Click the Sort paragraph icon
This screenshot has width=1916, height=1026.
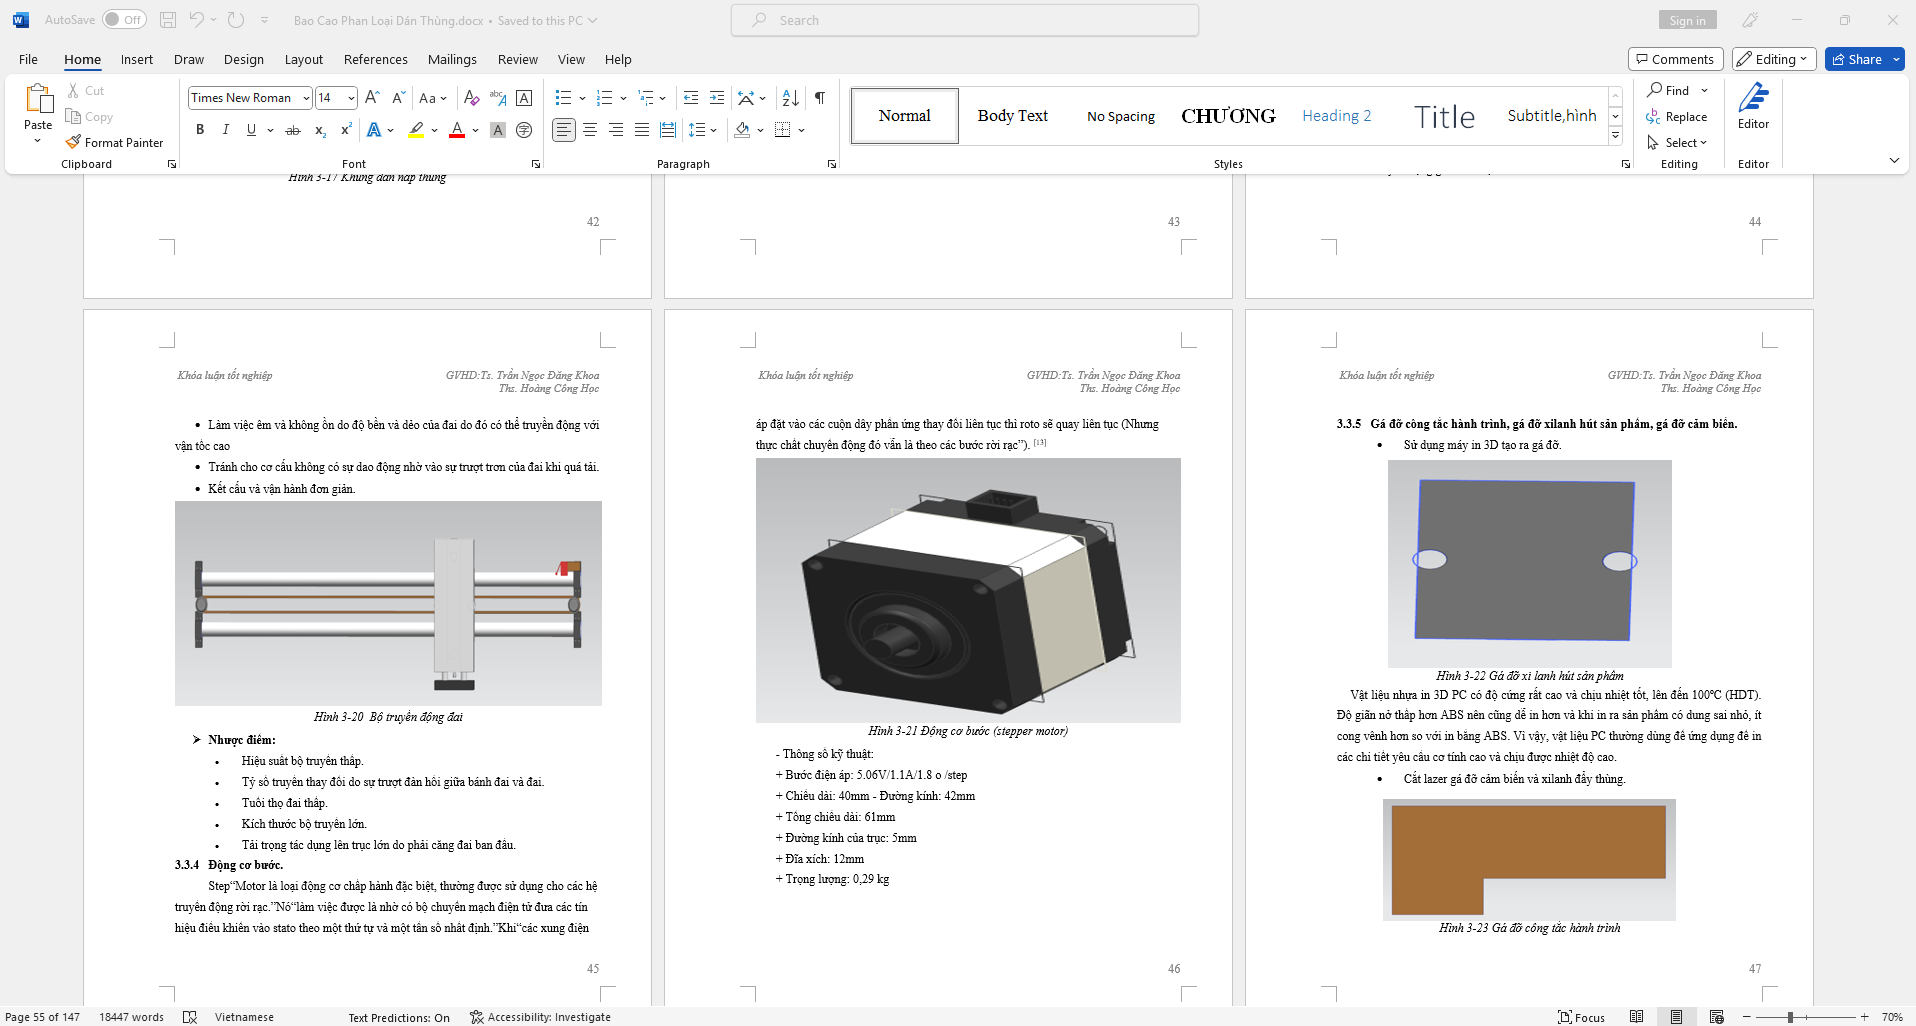[790, 98]
